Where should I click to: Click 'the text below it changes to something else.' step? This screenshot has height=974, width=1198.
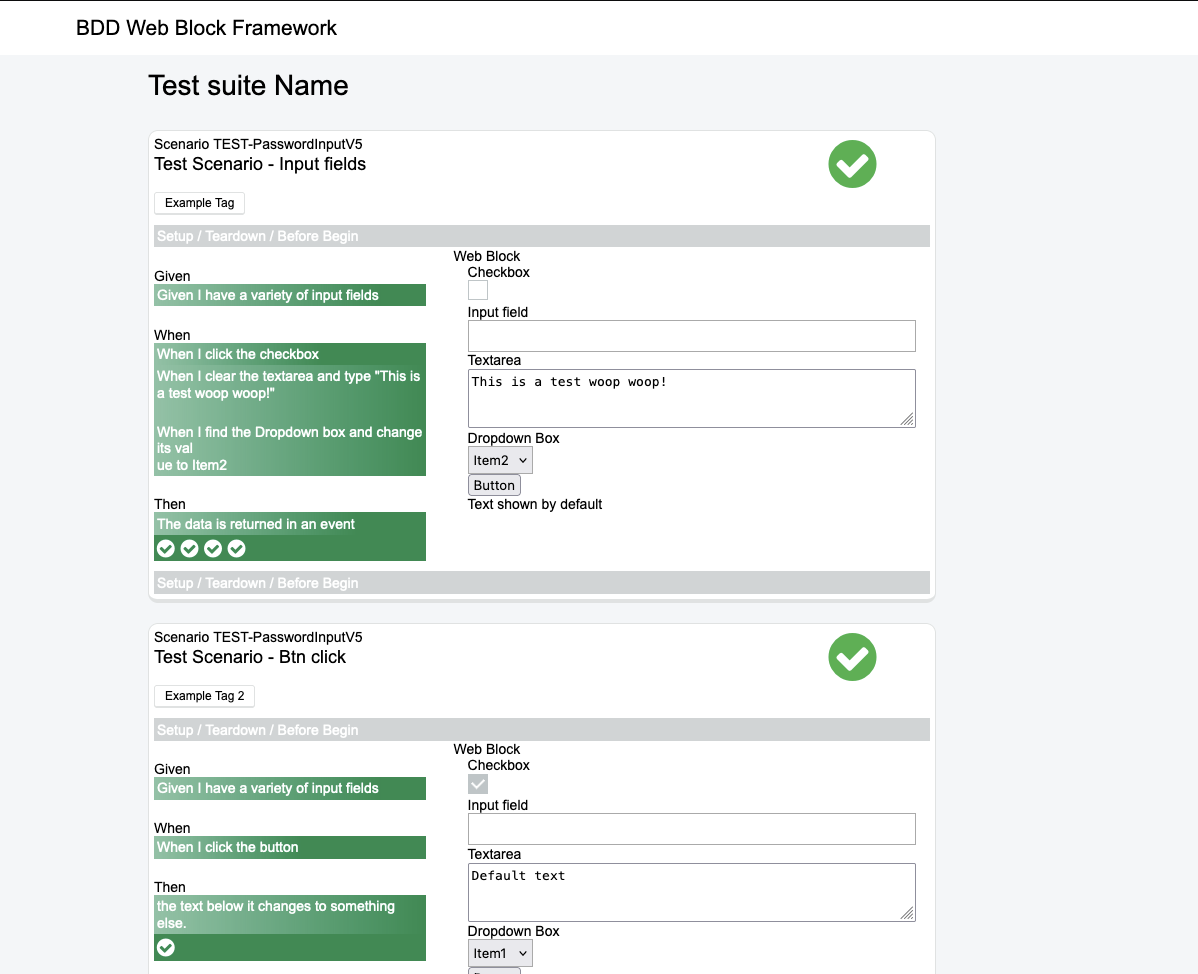(290, 914)
